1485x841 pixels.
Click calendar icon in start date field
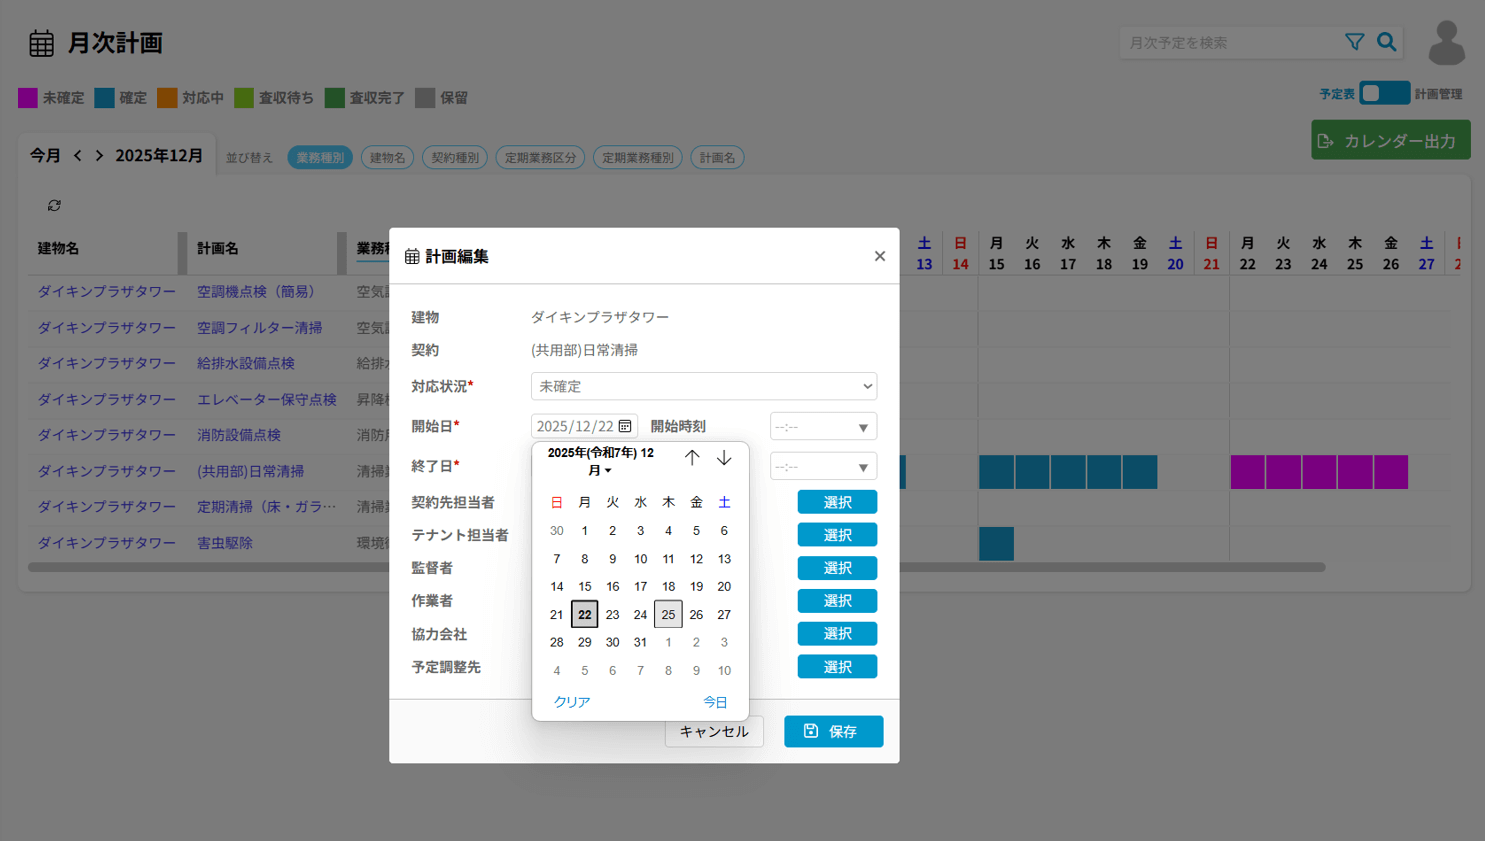tap(625, 426)
